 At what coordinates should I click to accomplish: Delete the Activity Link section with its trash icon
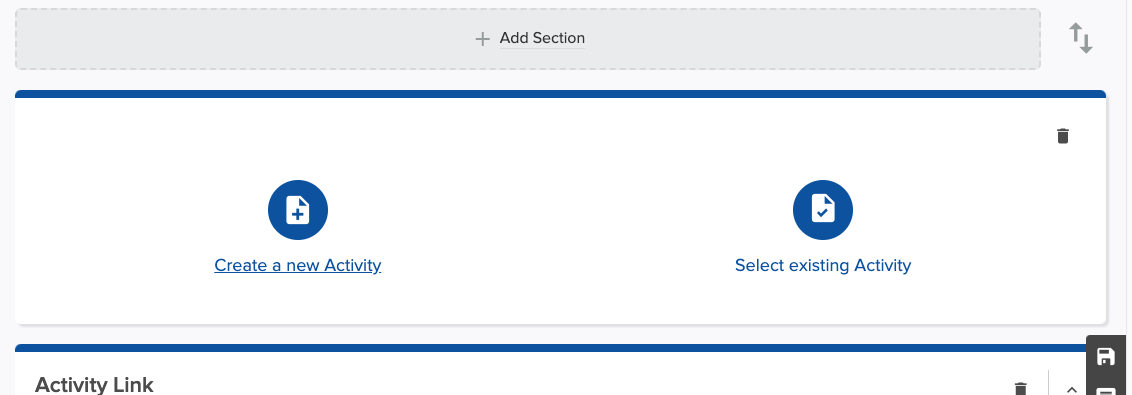tap(1020, 389)
